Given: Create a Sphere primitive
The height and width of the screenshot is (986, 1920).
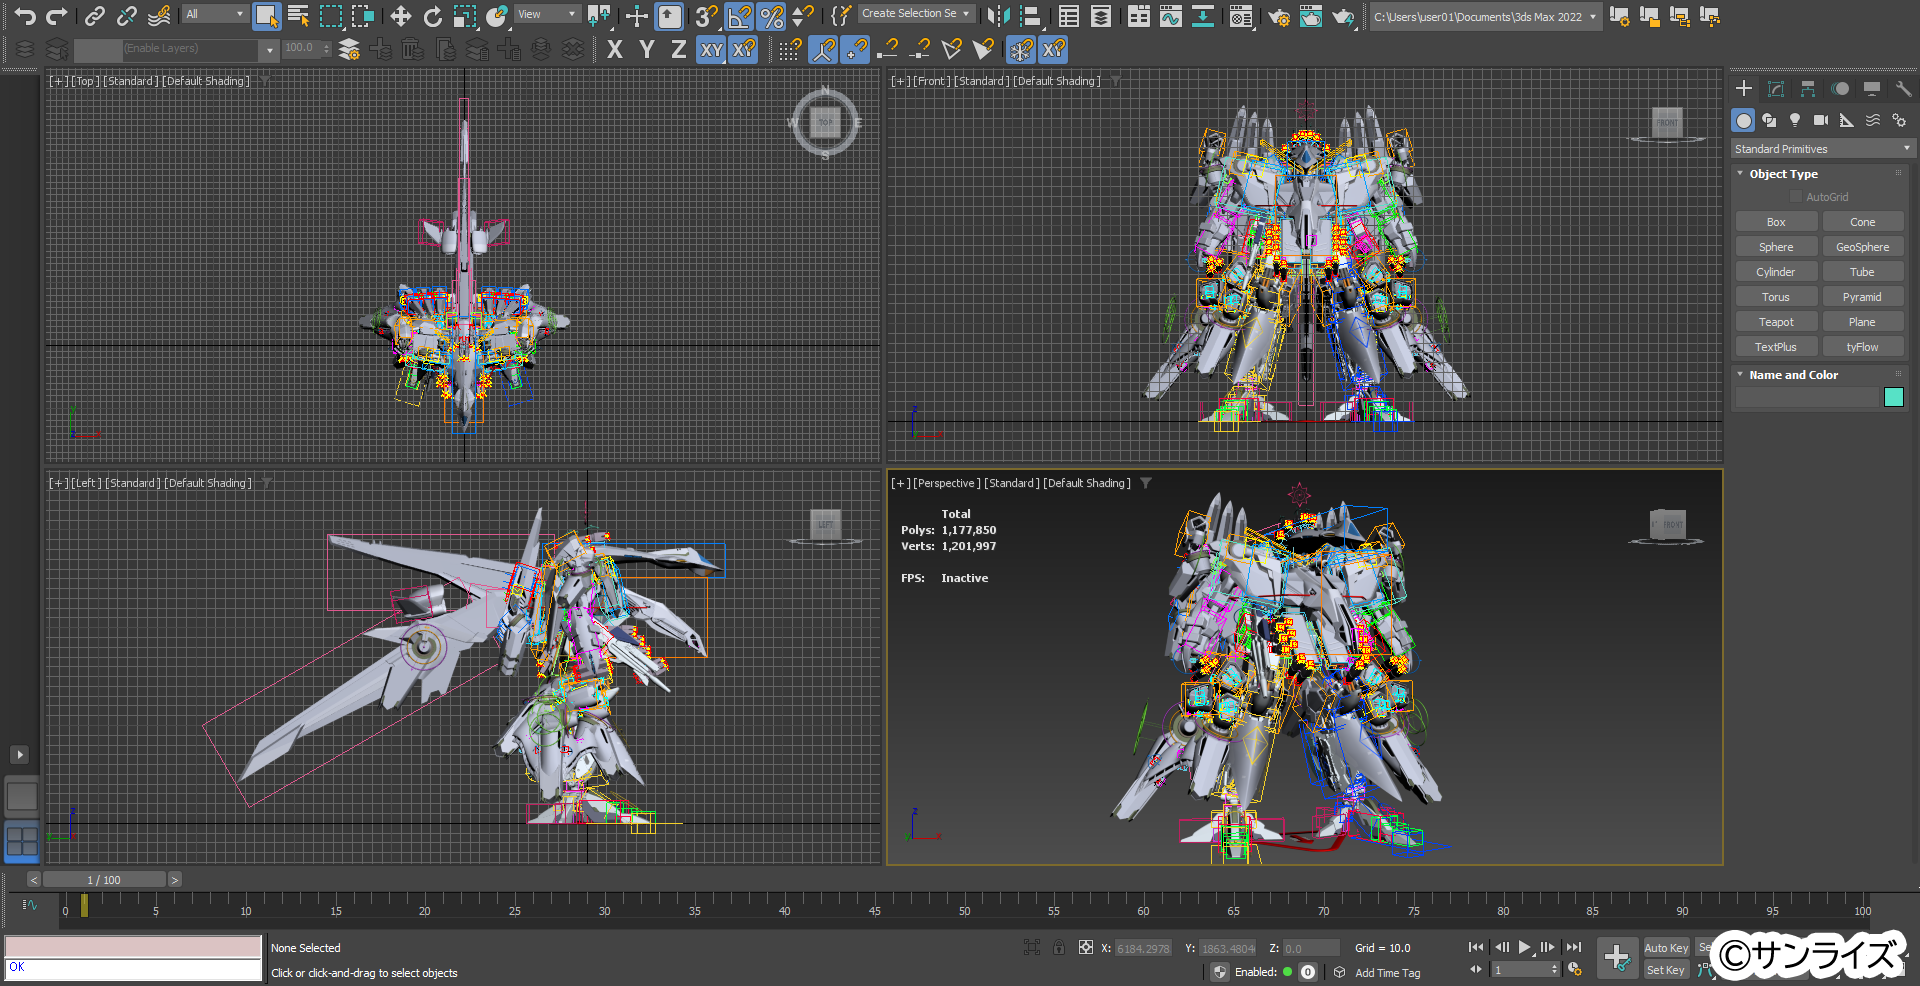Looking at the screenshot, I should pos(1776,247).
